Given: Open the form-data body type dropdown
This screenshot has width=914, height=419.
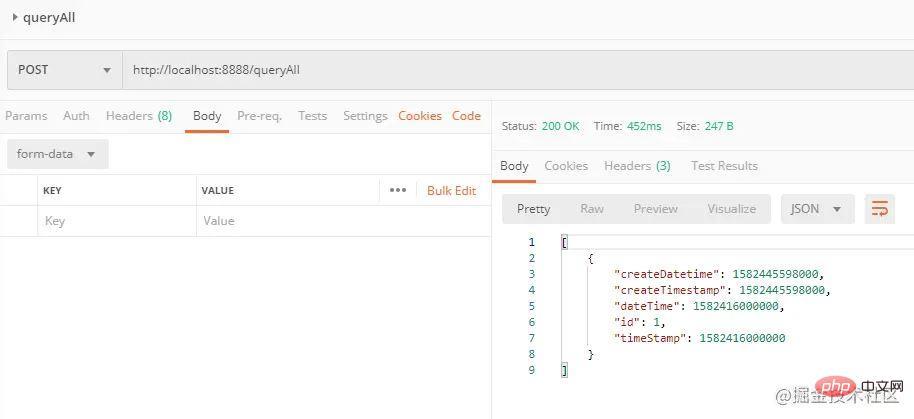Looking at the screenshot, I should (57, 154).
